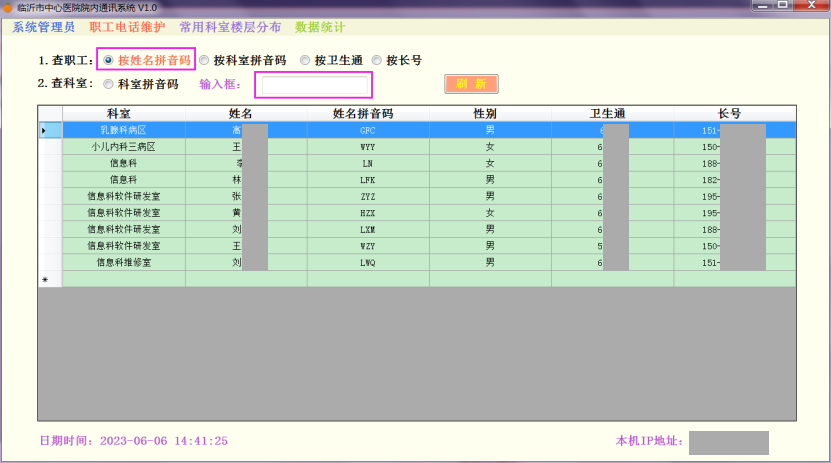Image resolution: width=831 pixels, height=463 pixels.
Task: Click the new-row asterisk marker
Action: tap(44, 279)
